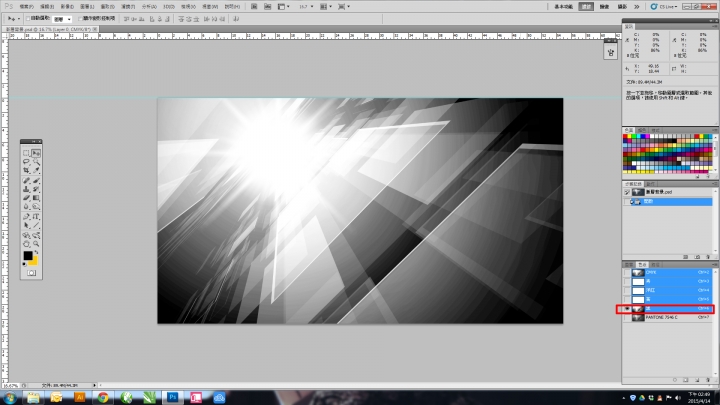Enable Auto-Select checkbox in options bar

(x=28, y=18)
